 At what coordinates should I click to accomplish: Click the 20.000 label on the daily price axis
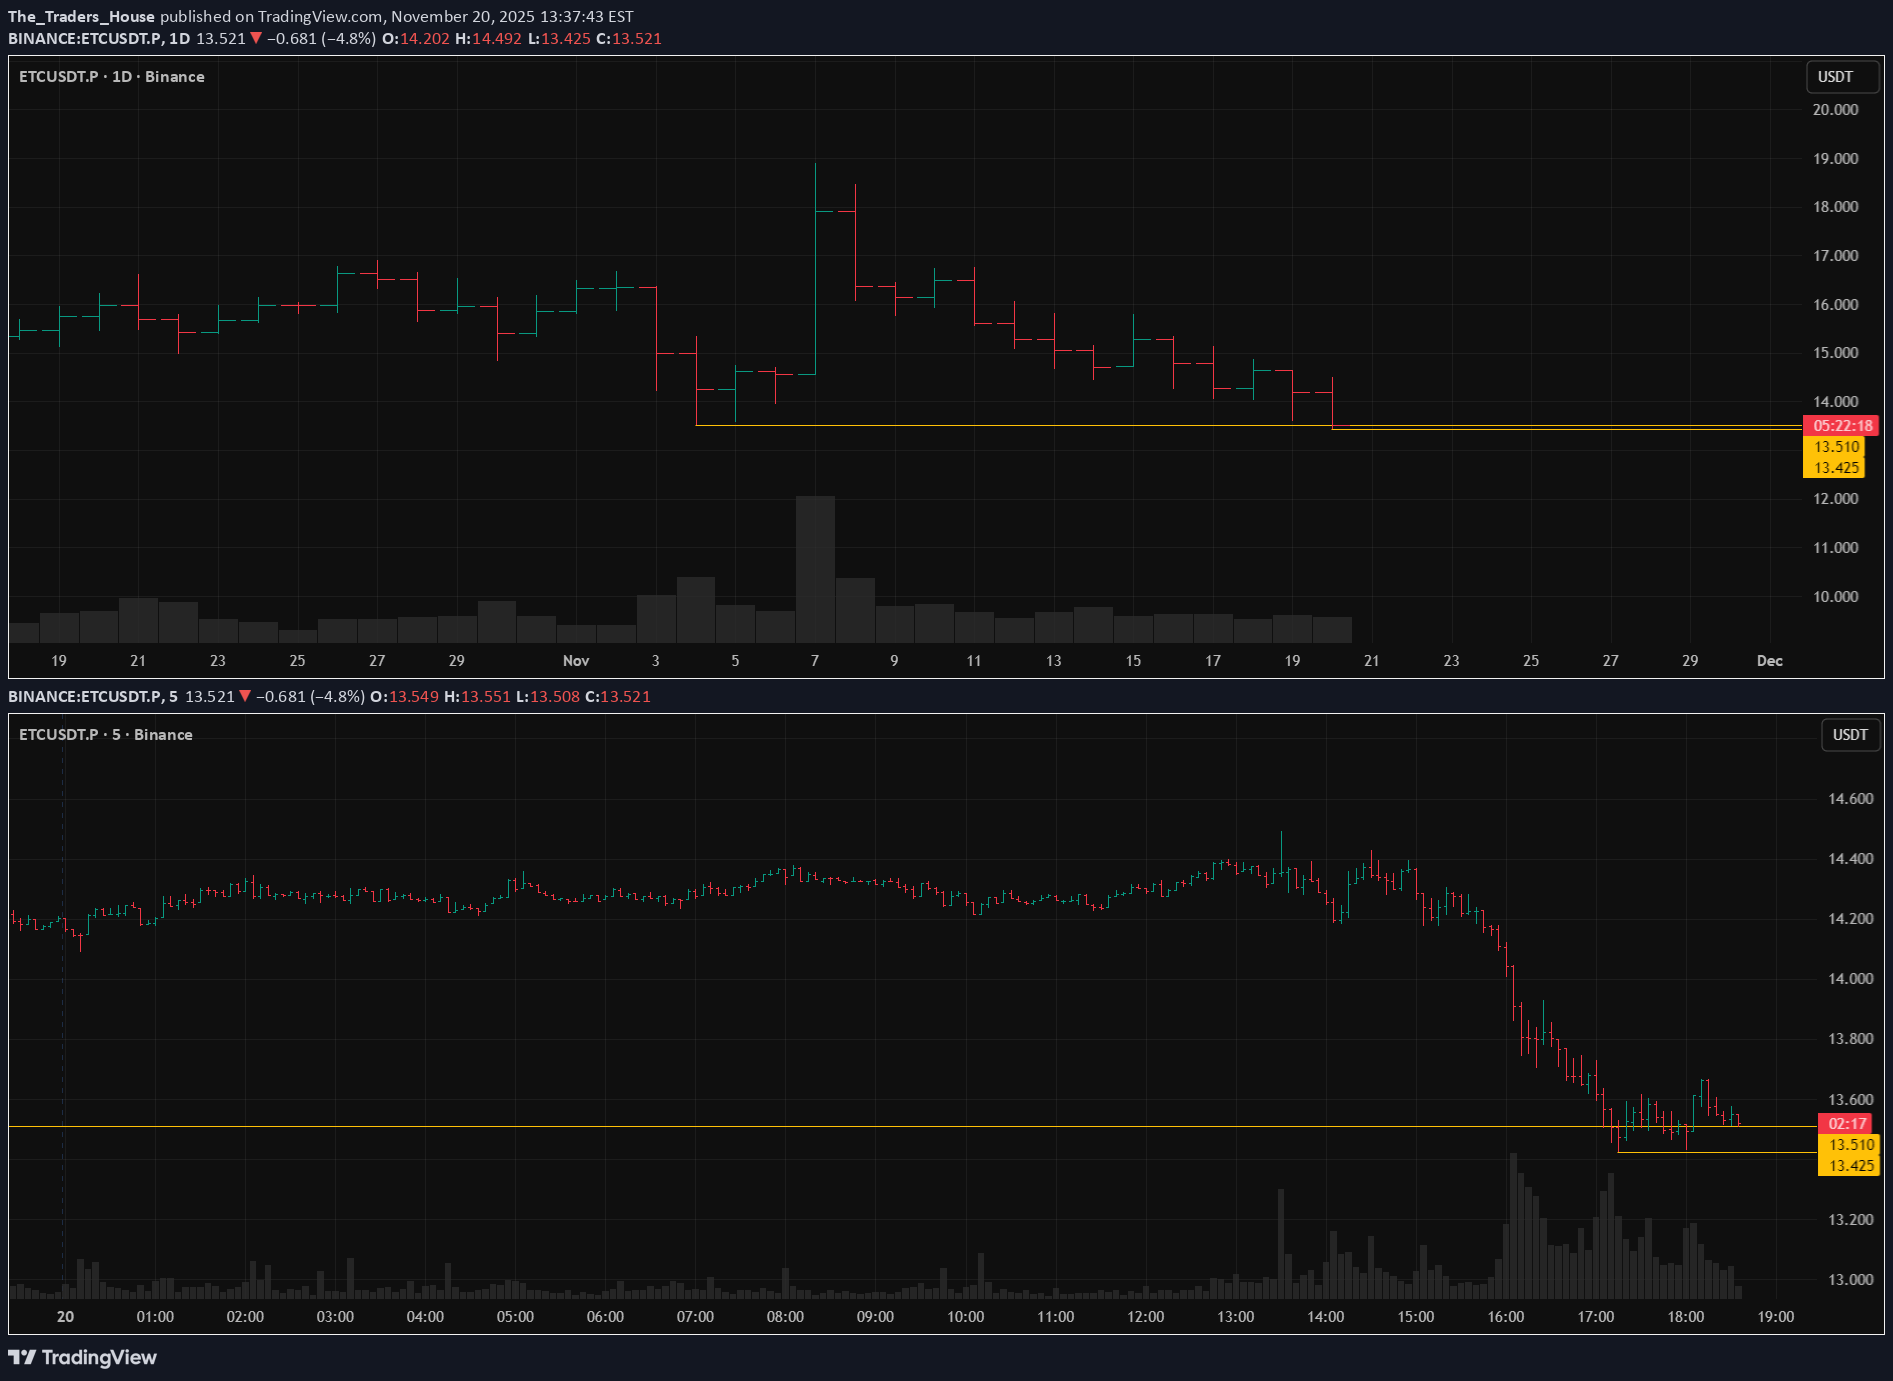click(x=1835, y=110)
